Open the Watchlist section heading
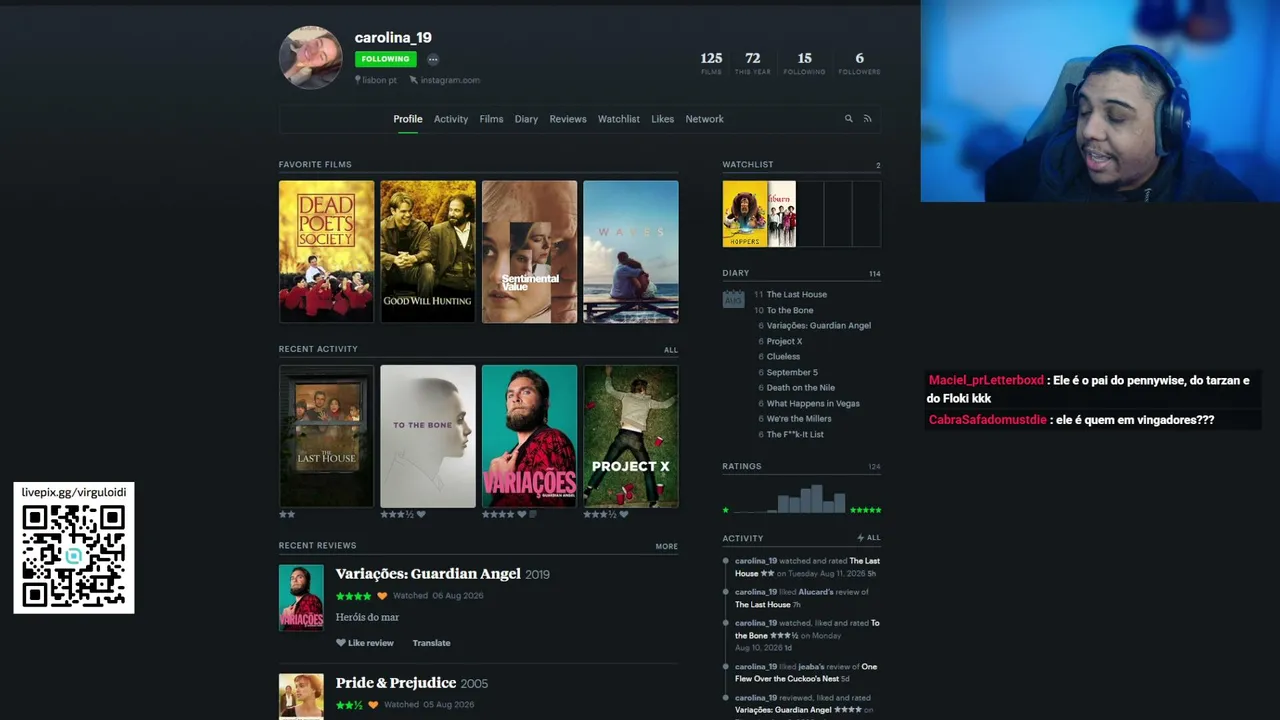Viewport: 1280px width, 720px height. (748, 165)
